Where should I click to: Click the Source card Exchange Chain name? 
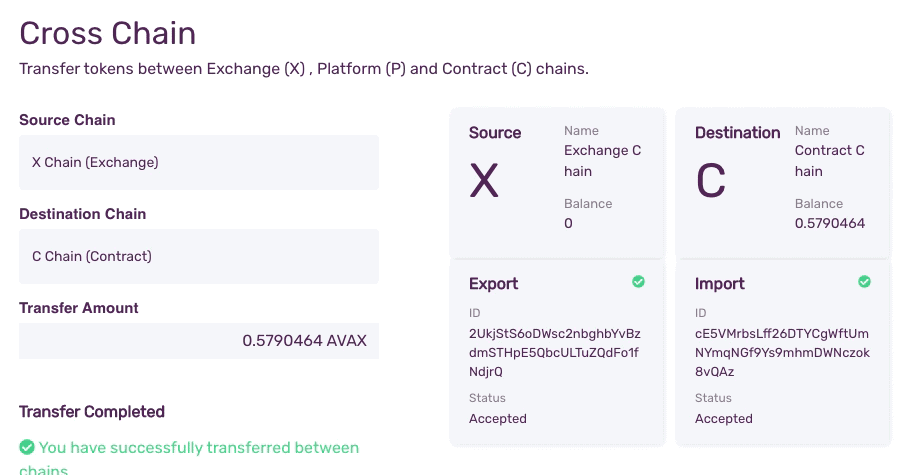coord(603,161)
